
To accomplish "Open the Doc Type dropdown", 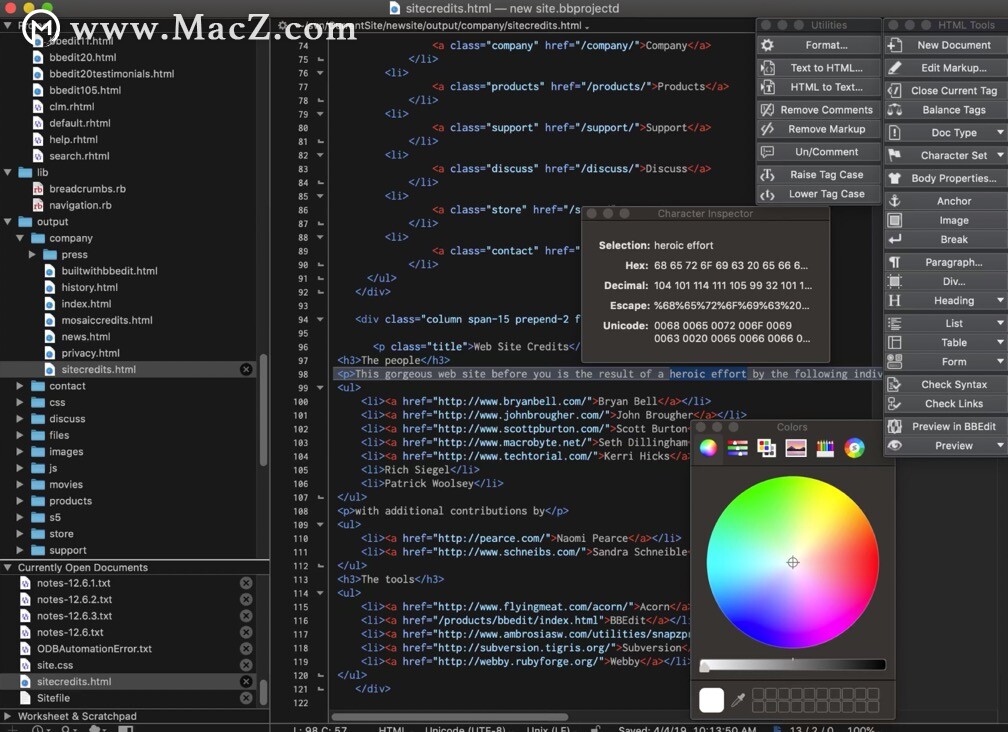I will pos(946,132).
